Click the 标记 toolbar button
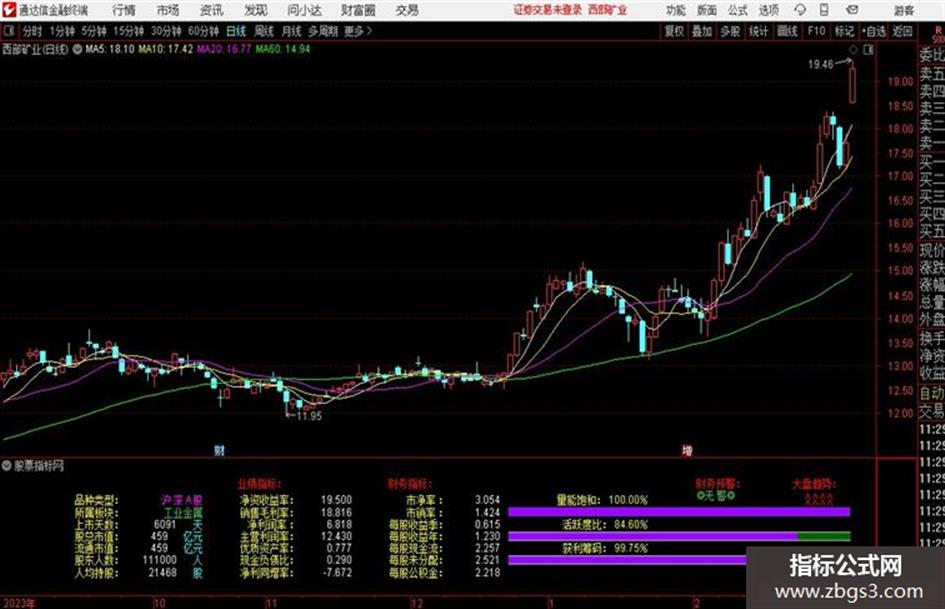 (x=844, y=31)
